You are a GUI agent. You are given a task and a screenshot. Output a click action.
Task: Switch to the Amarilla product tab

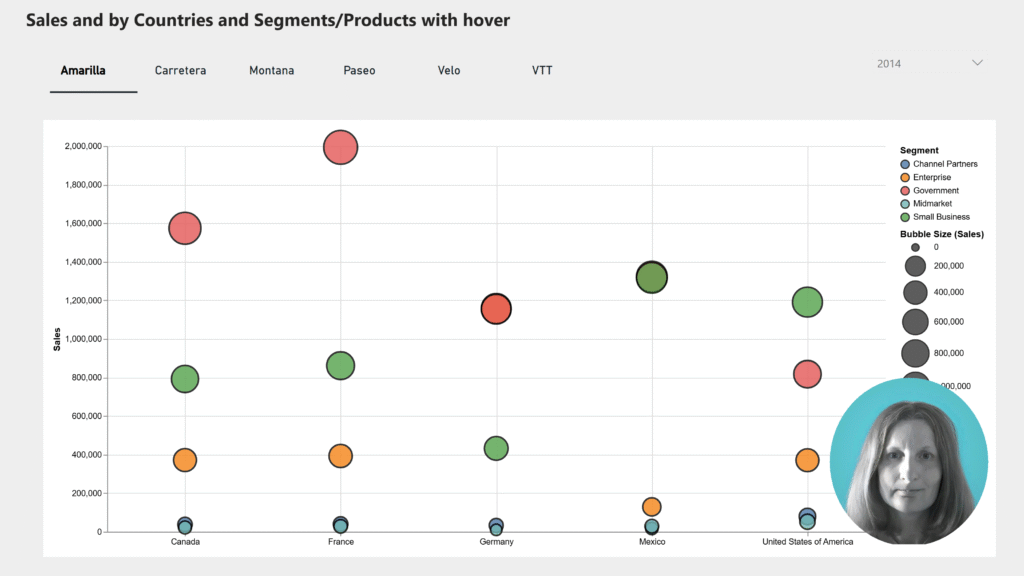83,71
